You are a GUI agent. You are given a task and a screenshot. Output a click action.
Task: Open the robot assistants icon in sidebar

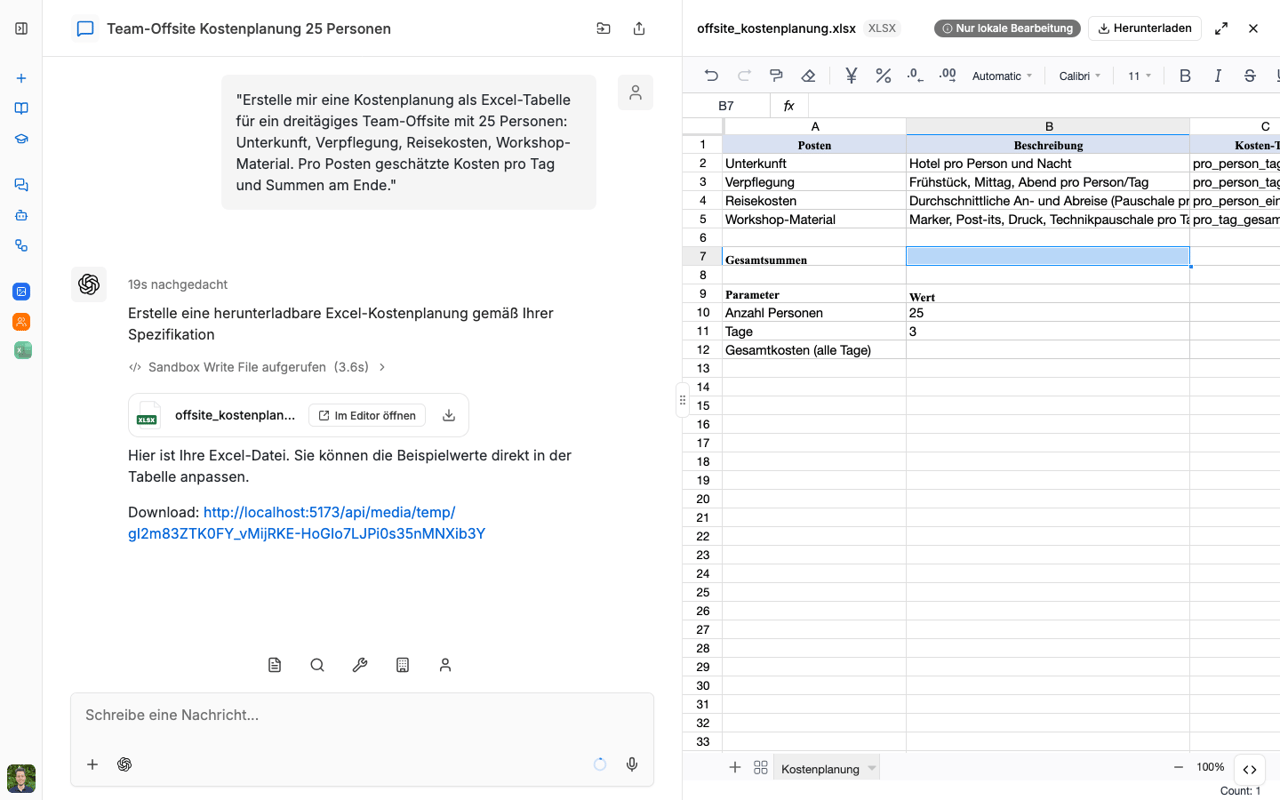click(21, 215)
